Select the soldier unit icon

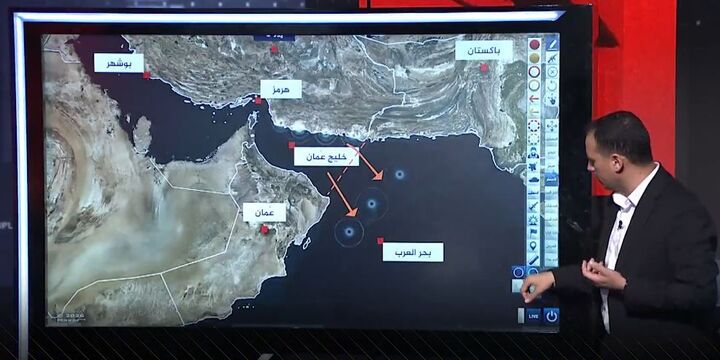tap(534, 154)
